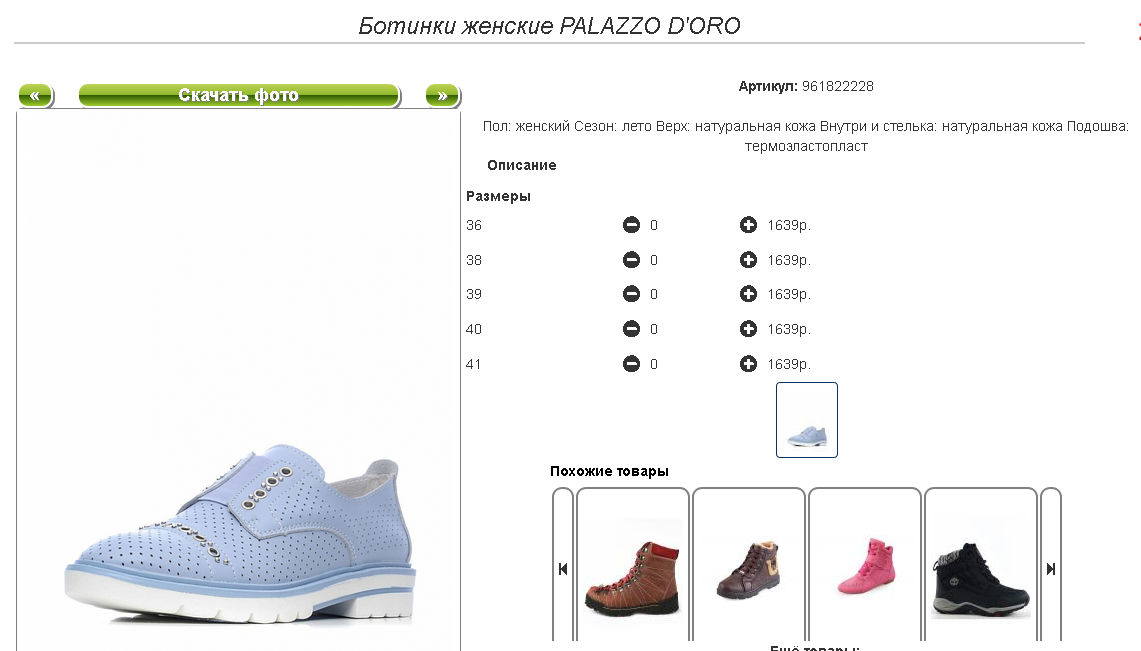Viewport: 1141px width, 651px height.
Task: Decrease quantity for size 36
Action: click(631, 225)
